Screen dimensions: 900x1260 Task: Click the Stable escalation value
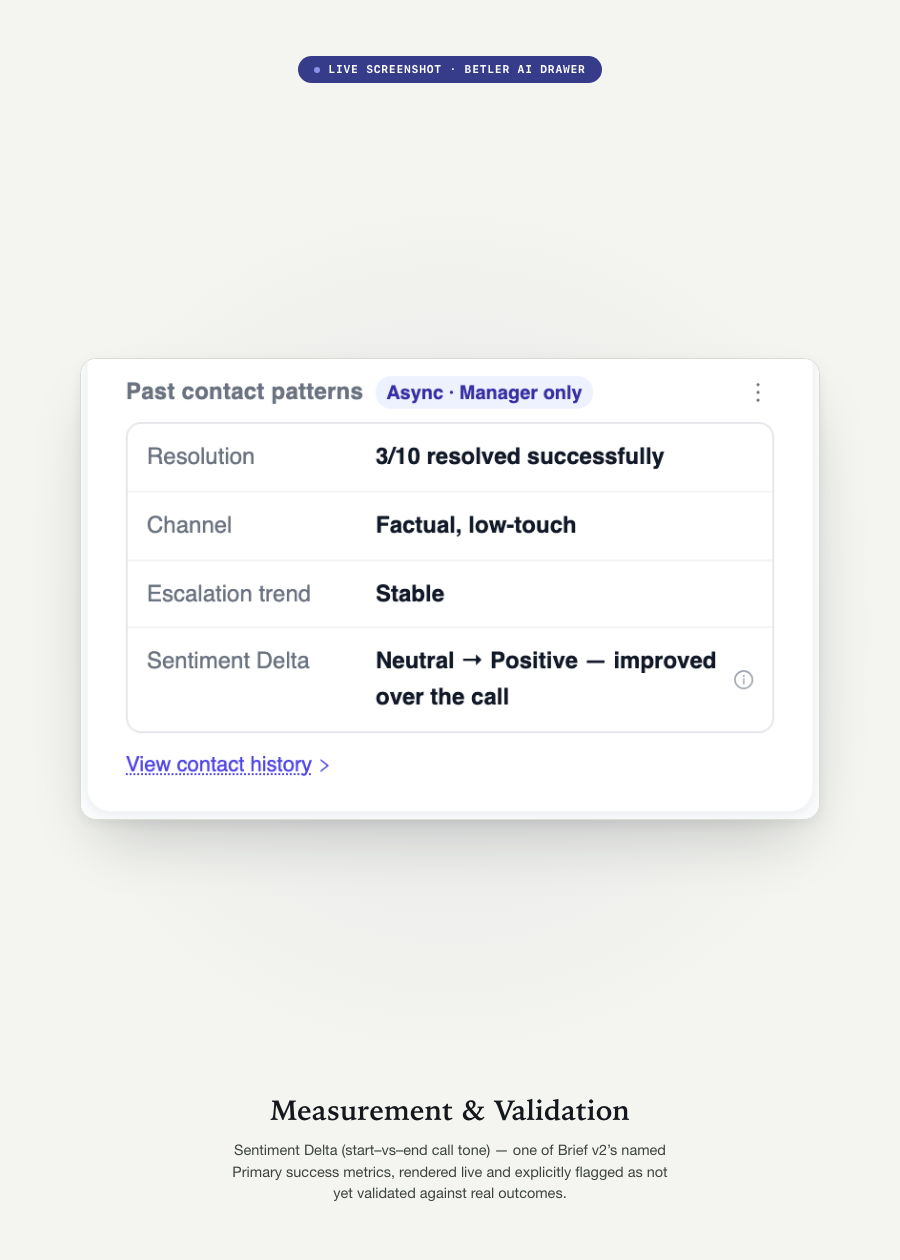point(410,594)
